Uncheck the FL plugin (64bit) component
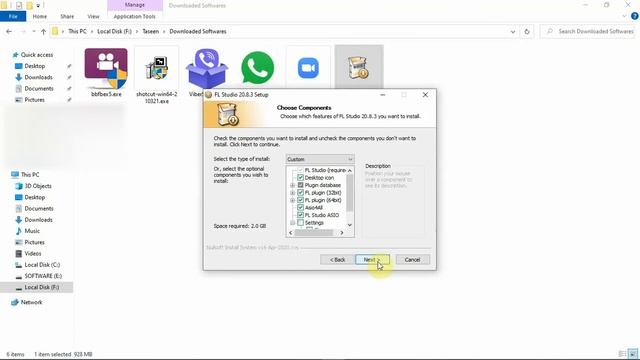640x360 pixels. tap(300, 200)
